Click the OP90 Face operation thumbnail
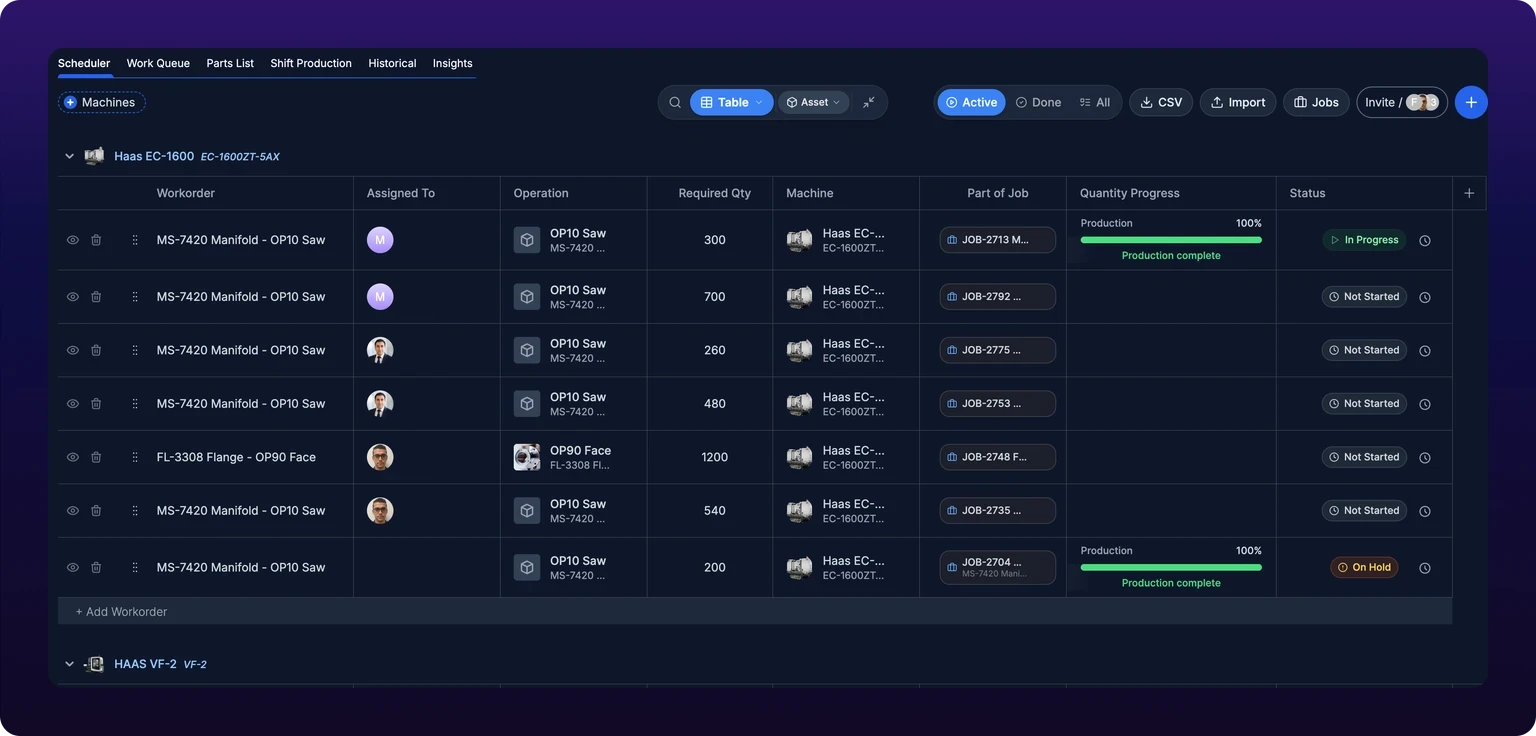 [527, 457]
